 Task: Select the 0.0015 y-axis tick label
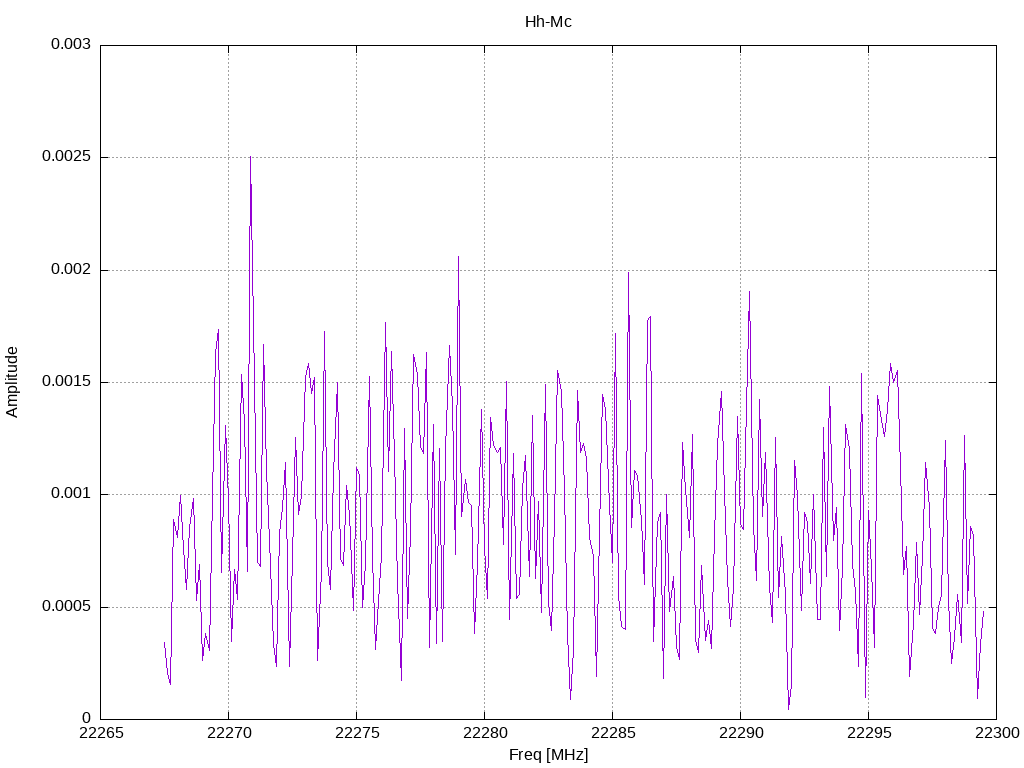[x=66, y=381]
